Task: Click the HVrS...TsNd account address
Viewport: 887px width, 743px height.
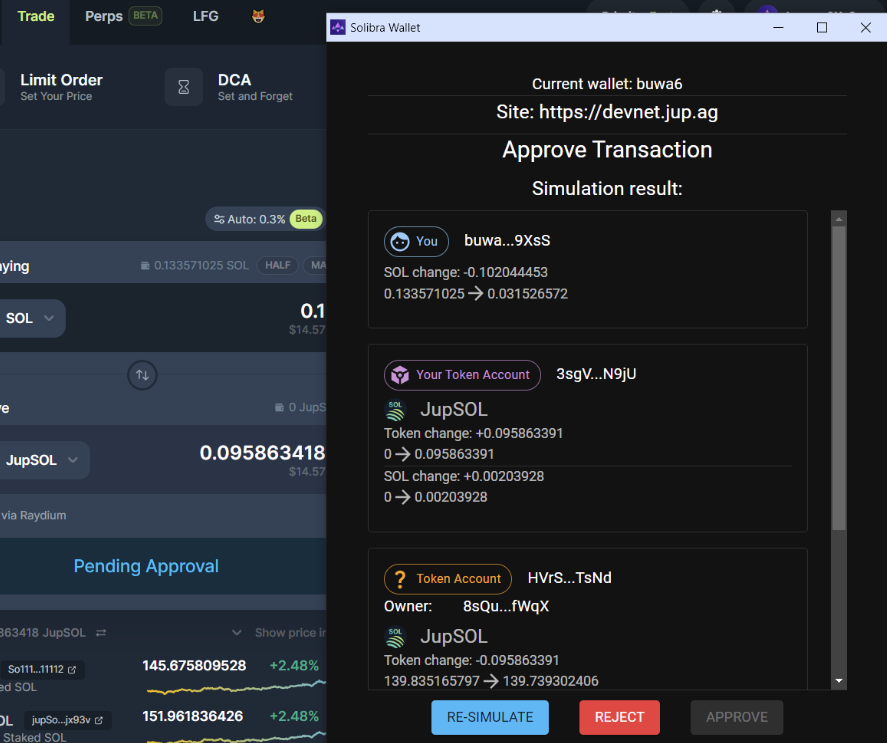Action: (570, 578)
